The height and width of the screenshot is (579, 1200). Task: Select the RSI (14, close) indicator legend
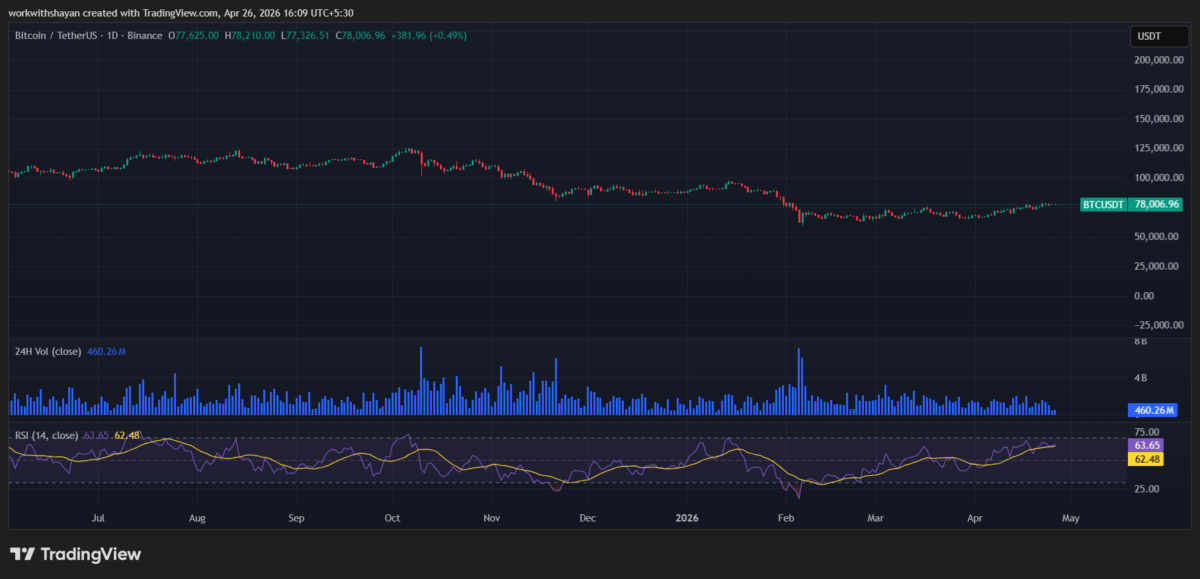point(46,435)
